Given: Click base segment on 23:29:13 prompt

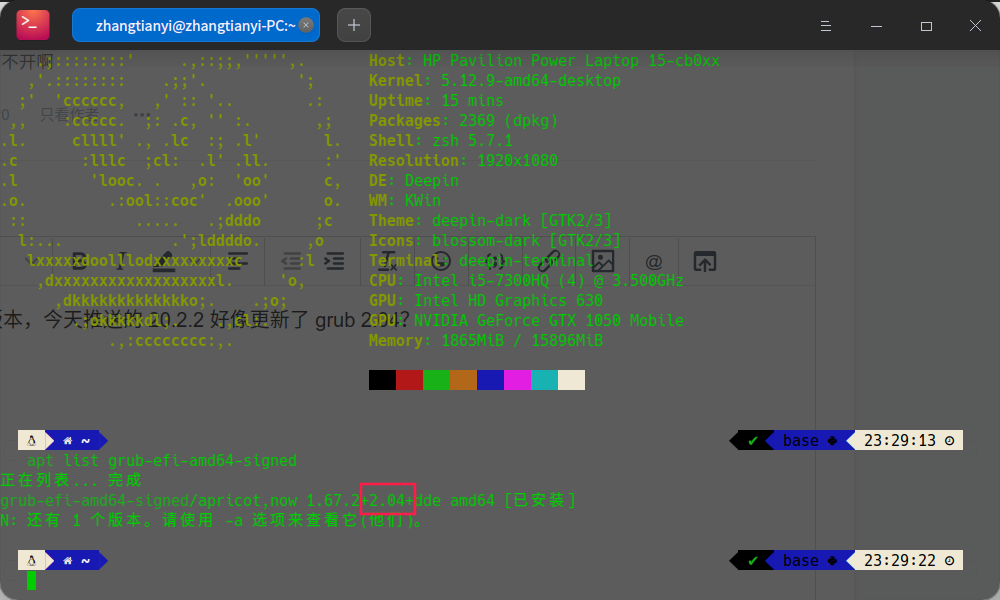Looking at the screenshot, I should 800,441.
